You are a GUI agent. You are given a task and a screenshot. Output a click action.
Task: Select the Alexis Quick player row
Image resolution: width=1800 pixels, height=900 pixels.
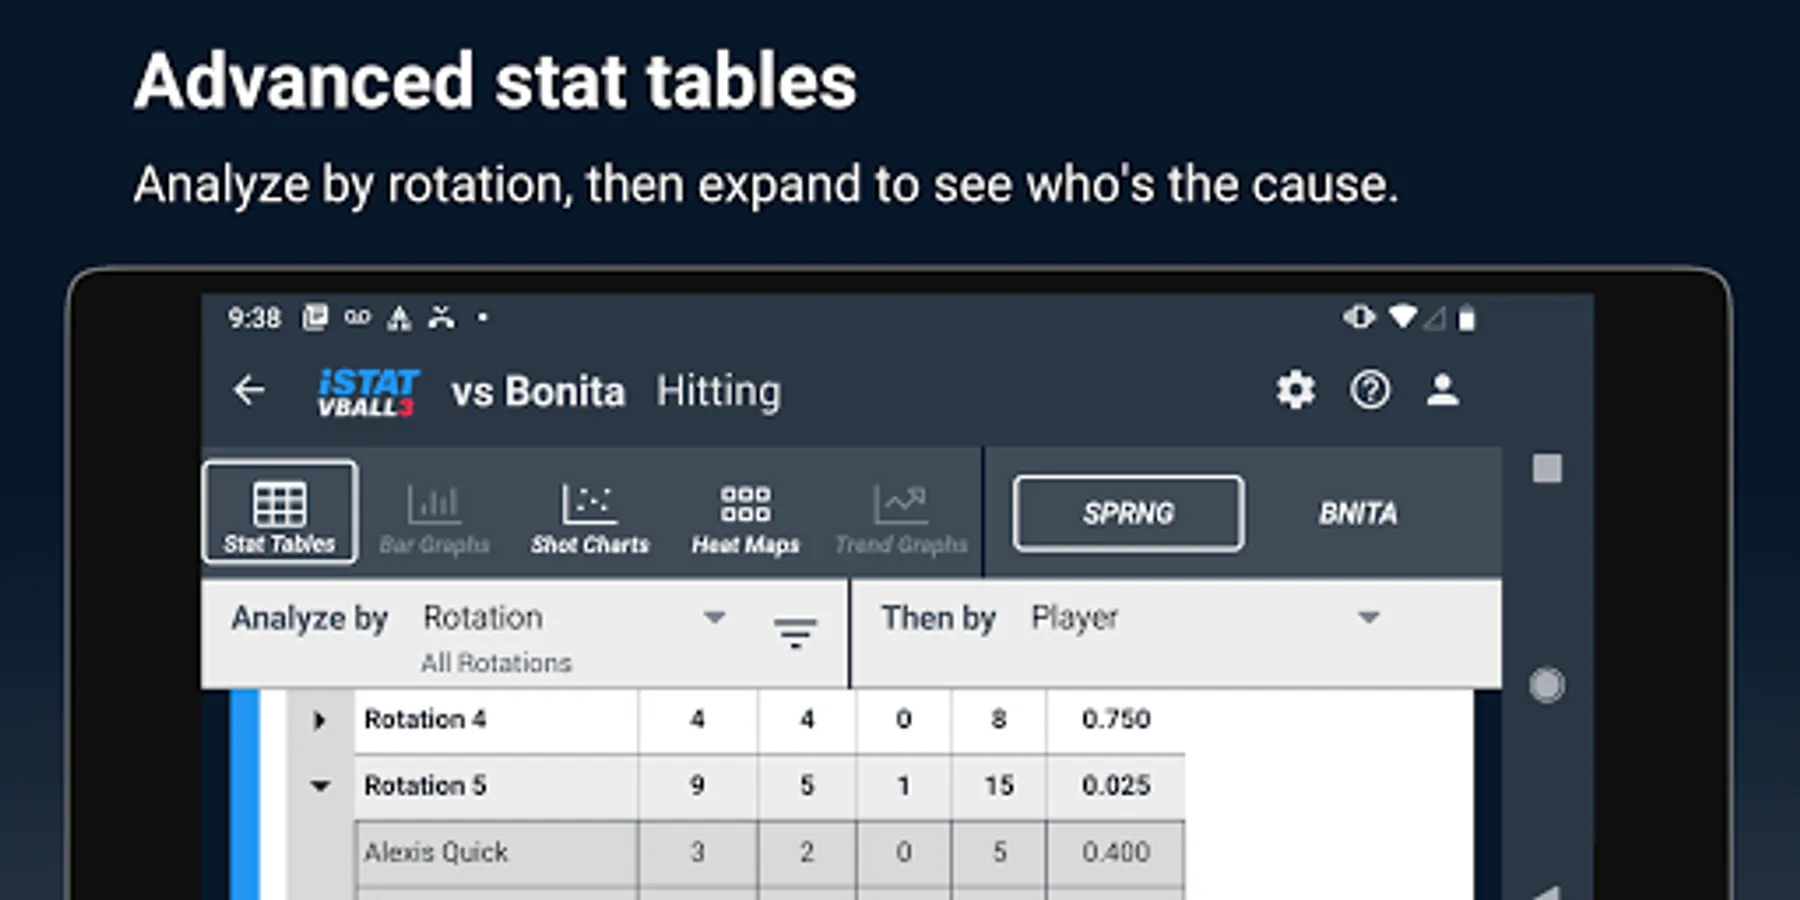(x=436, y=852)
